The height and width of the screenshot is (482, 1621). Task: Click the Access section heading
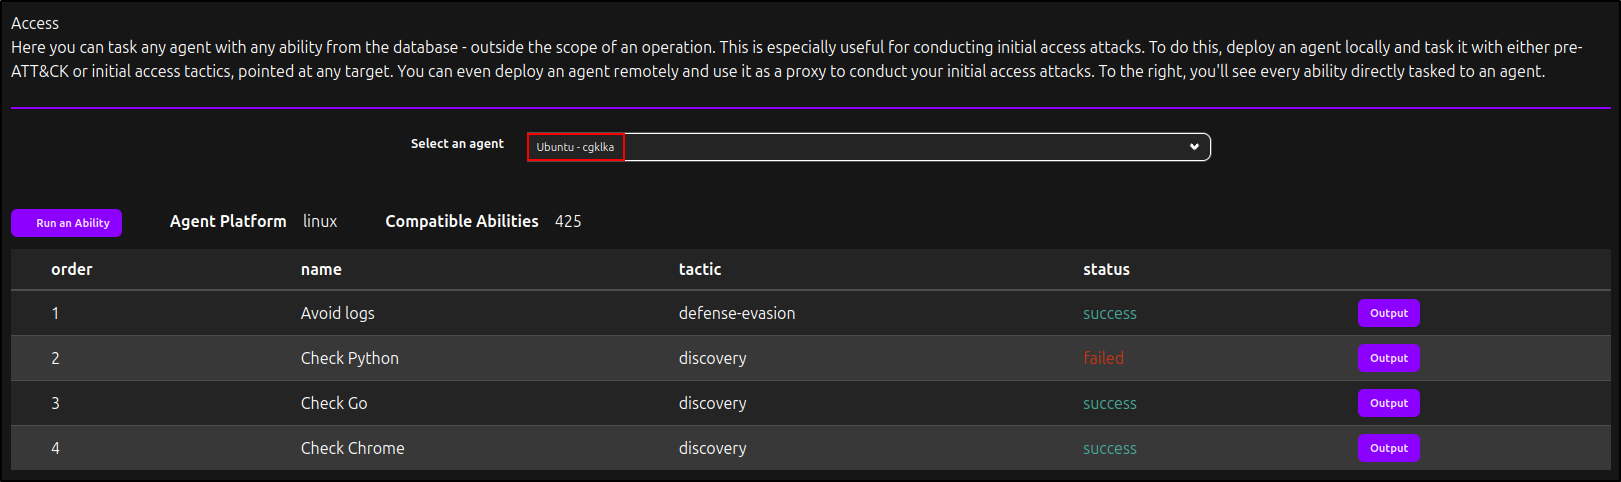tap(35, 23)
